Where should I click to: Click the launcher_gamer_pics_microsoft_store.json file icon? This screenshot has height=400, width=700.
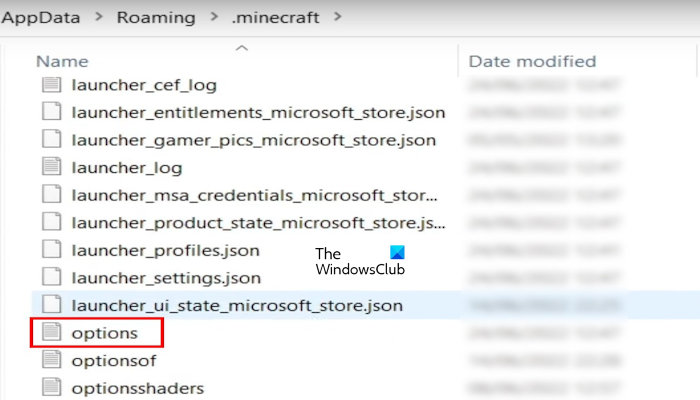(52, 139)
